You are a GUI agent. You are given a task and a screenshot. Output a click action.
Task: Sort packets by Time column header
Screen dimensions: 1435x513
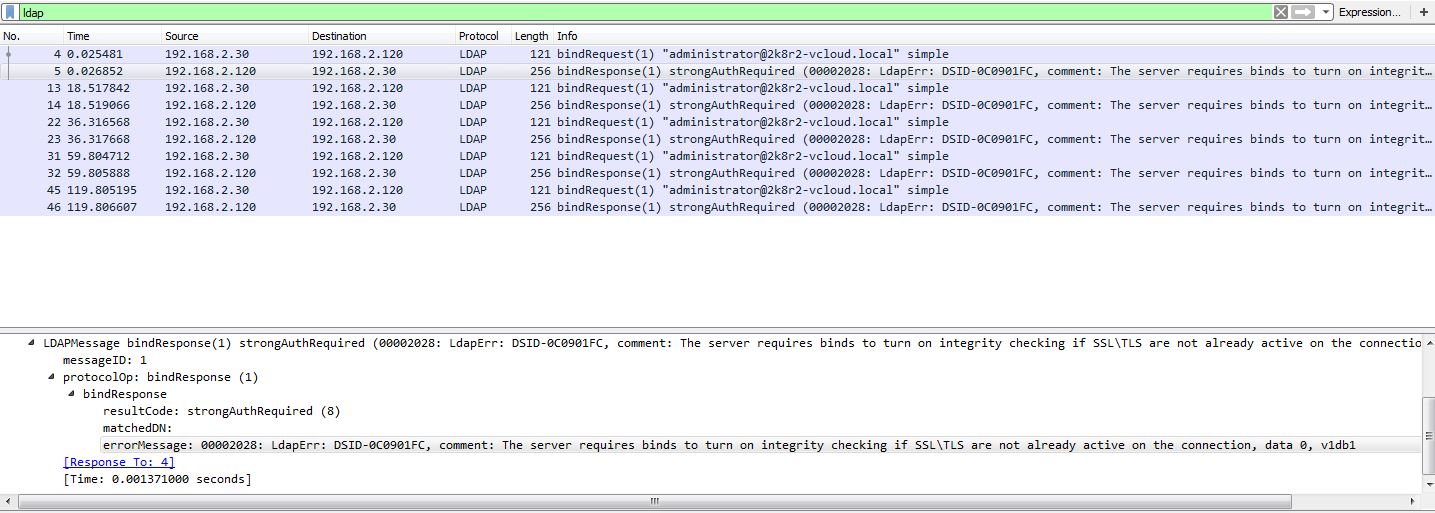pyautogui.click(x=78, y=36)
